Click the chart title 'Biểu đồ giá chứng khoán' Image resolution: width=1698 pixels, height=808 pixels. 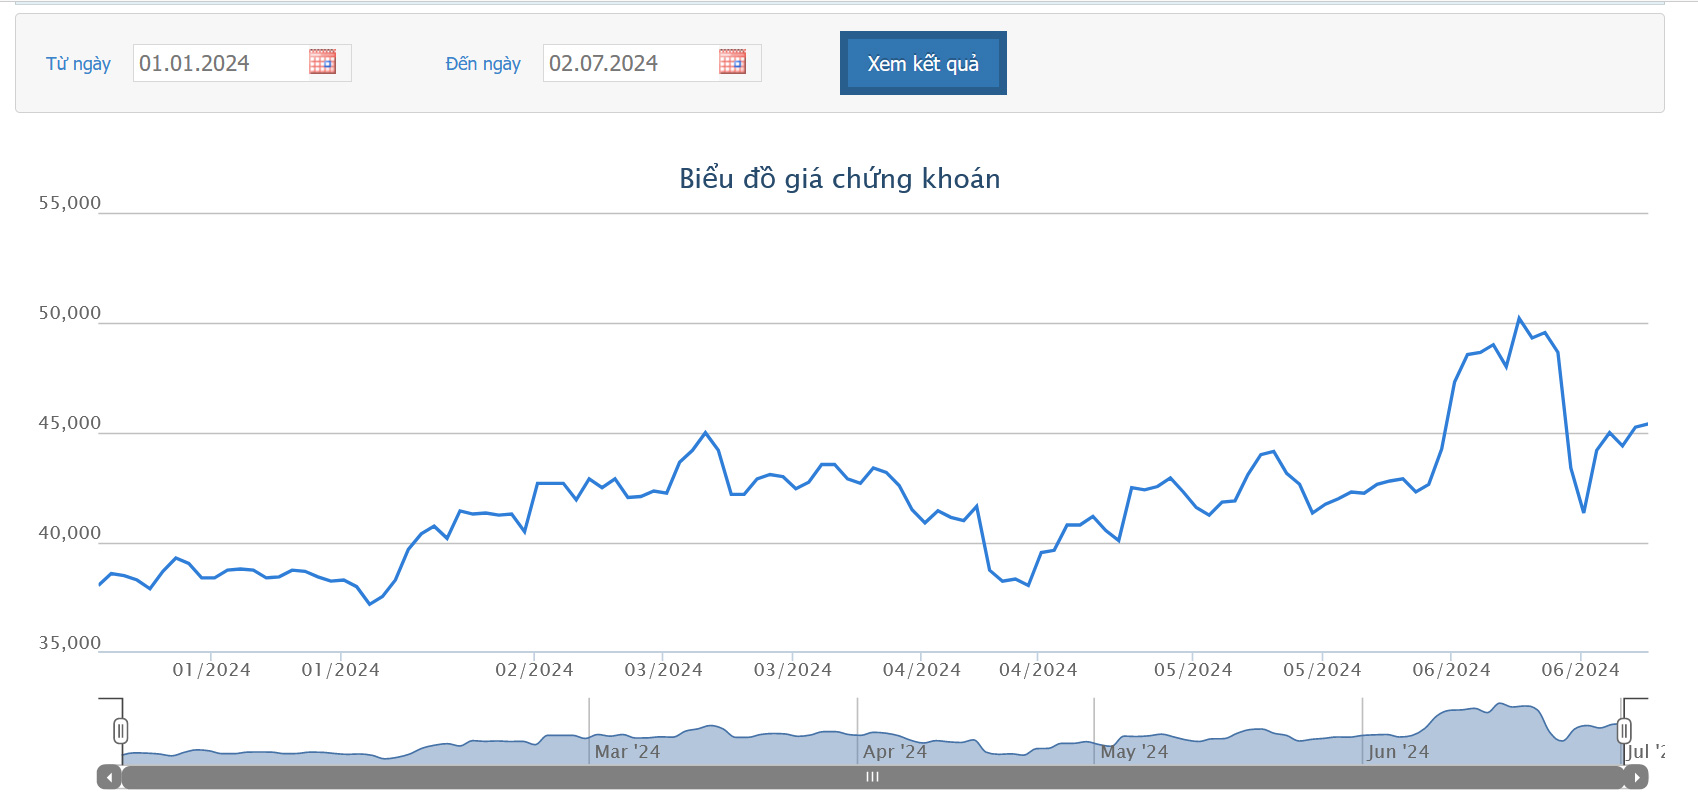tap(839, 179)
